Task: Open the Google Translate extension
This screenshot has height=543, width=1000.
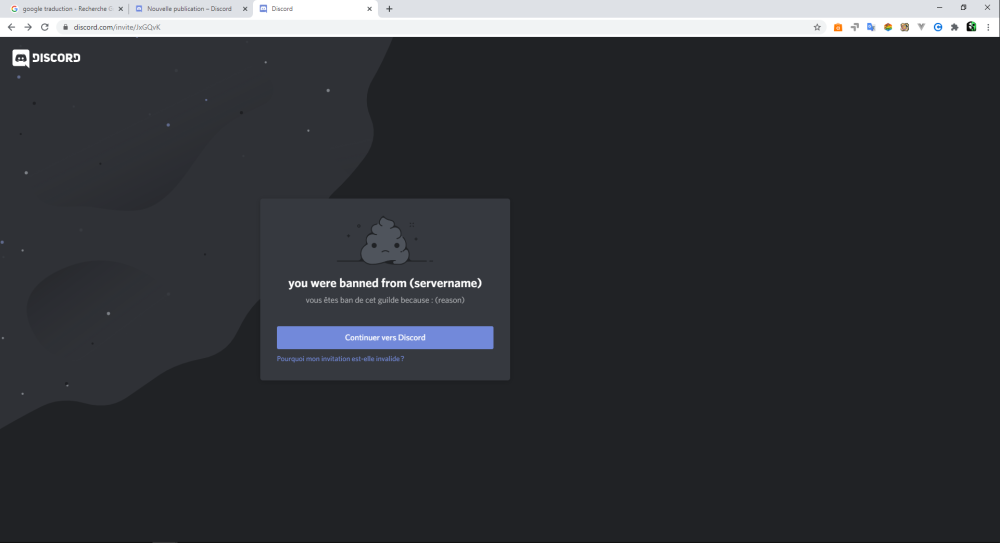Action: 871,27
